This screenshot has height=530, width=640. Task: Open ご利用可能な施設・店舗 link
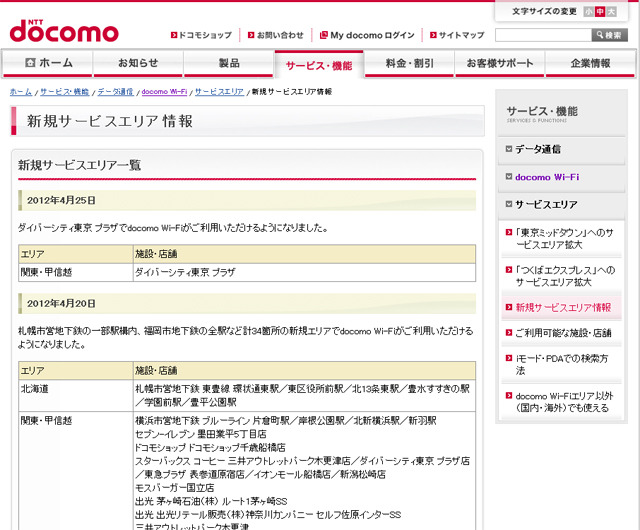click(563, 333)
